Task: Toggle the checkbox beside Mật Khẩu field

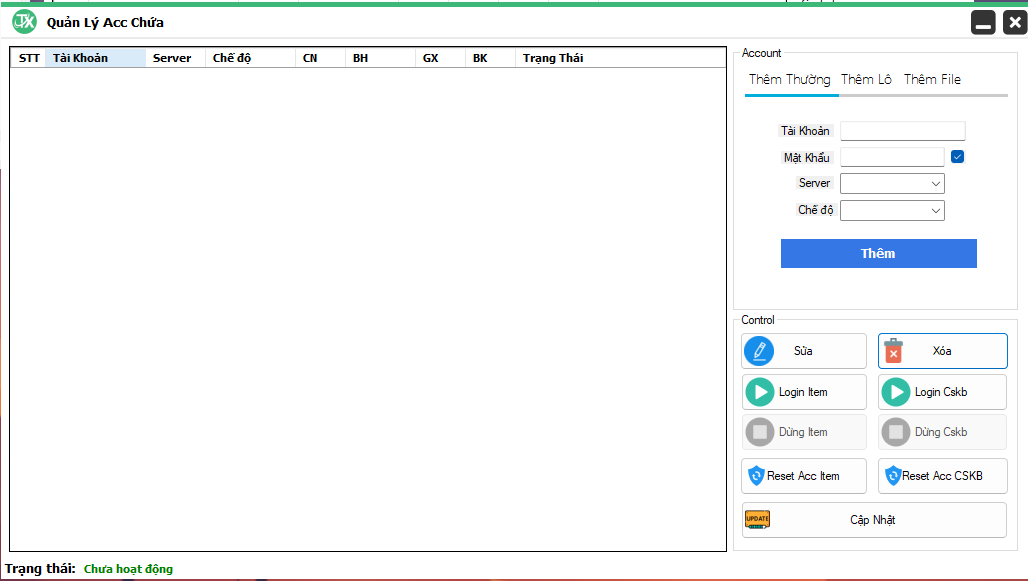Action: [x=957, y=157]
